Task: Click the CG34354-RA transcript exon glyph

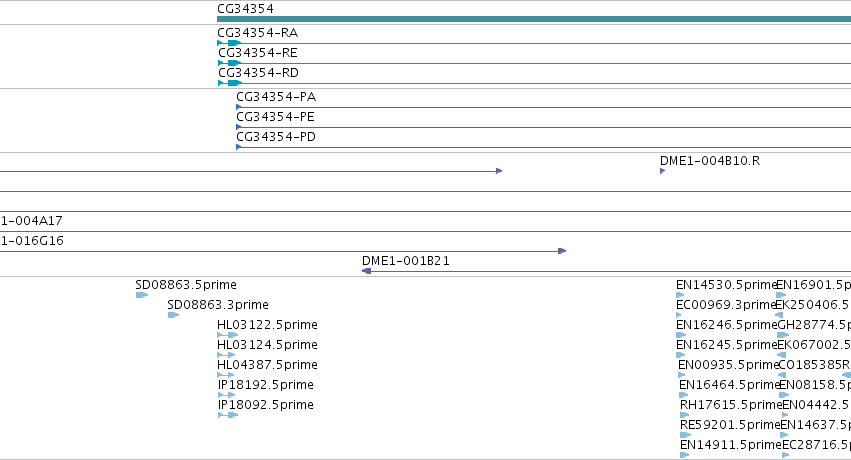Action: 234,43
